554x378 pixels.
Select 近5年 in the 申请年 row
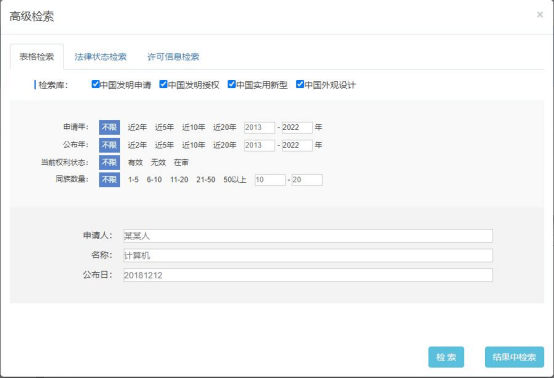click(x=164, y=127)
